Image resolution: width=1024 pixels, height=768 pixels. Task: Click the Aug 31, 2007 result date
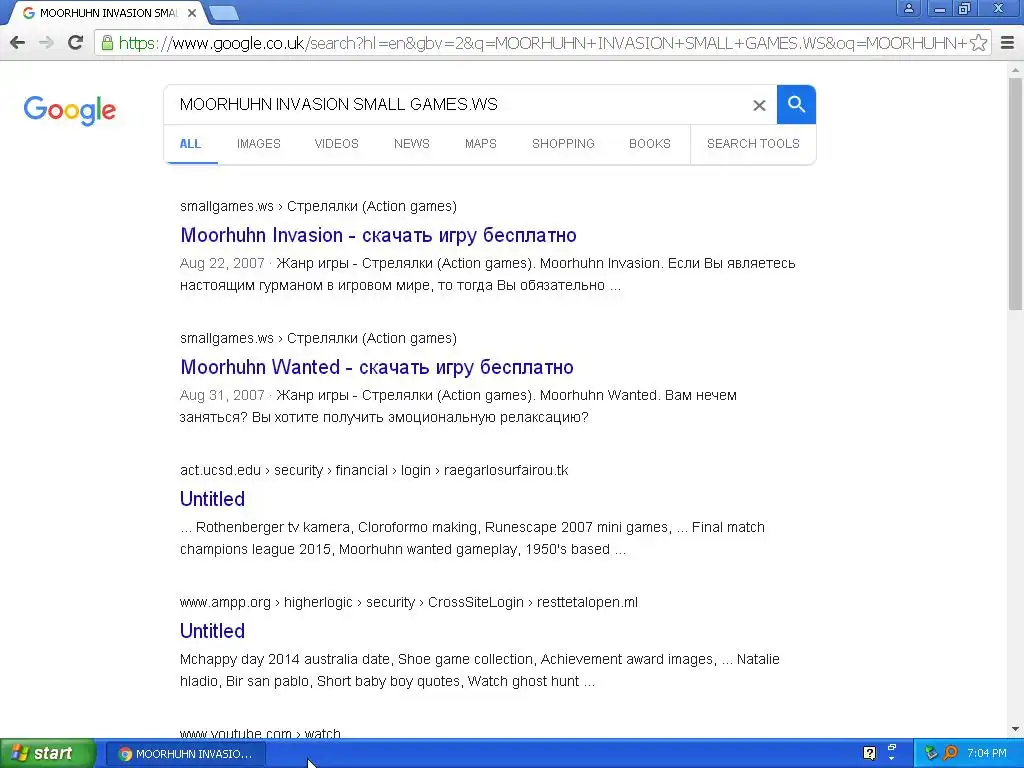pos(222,395)
